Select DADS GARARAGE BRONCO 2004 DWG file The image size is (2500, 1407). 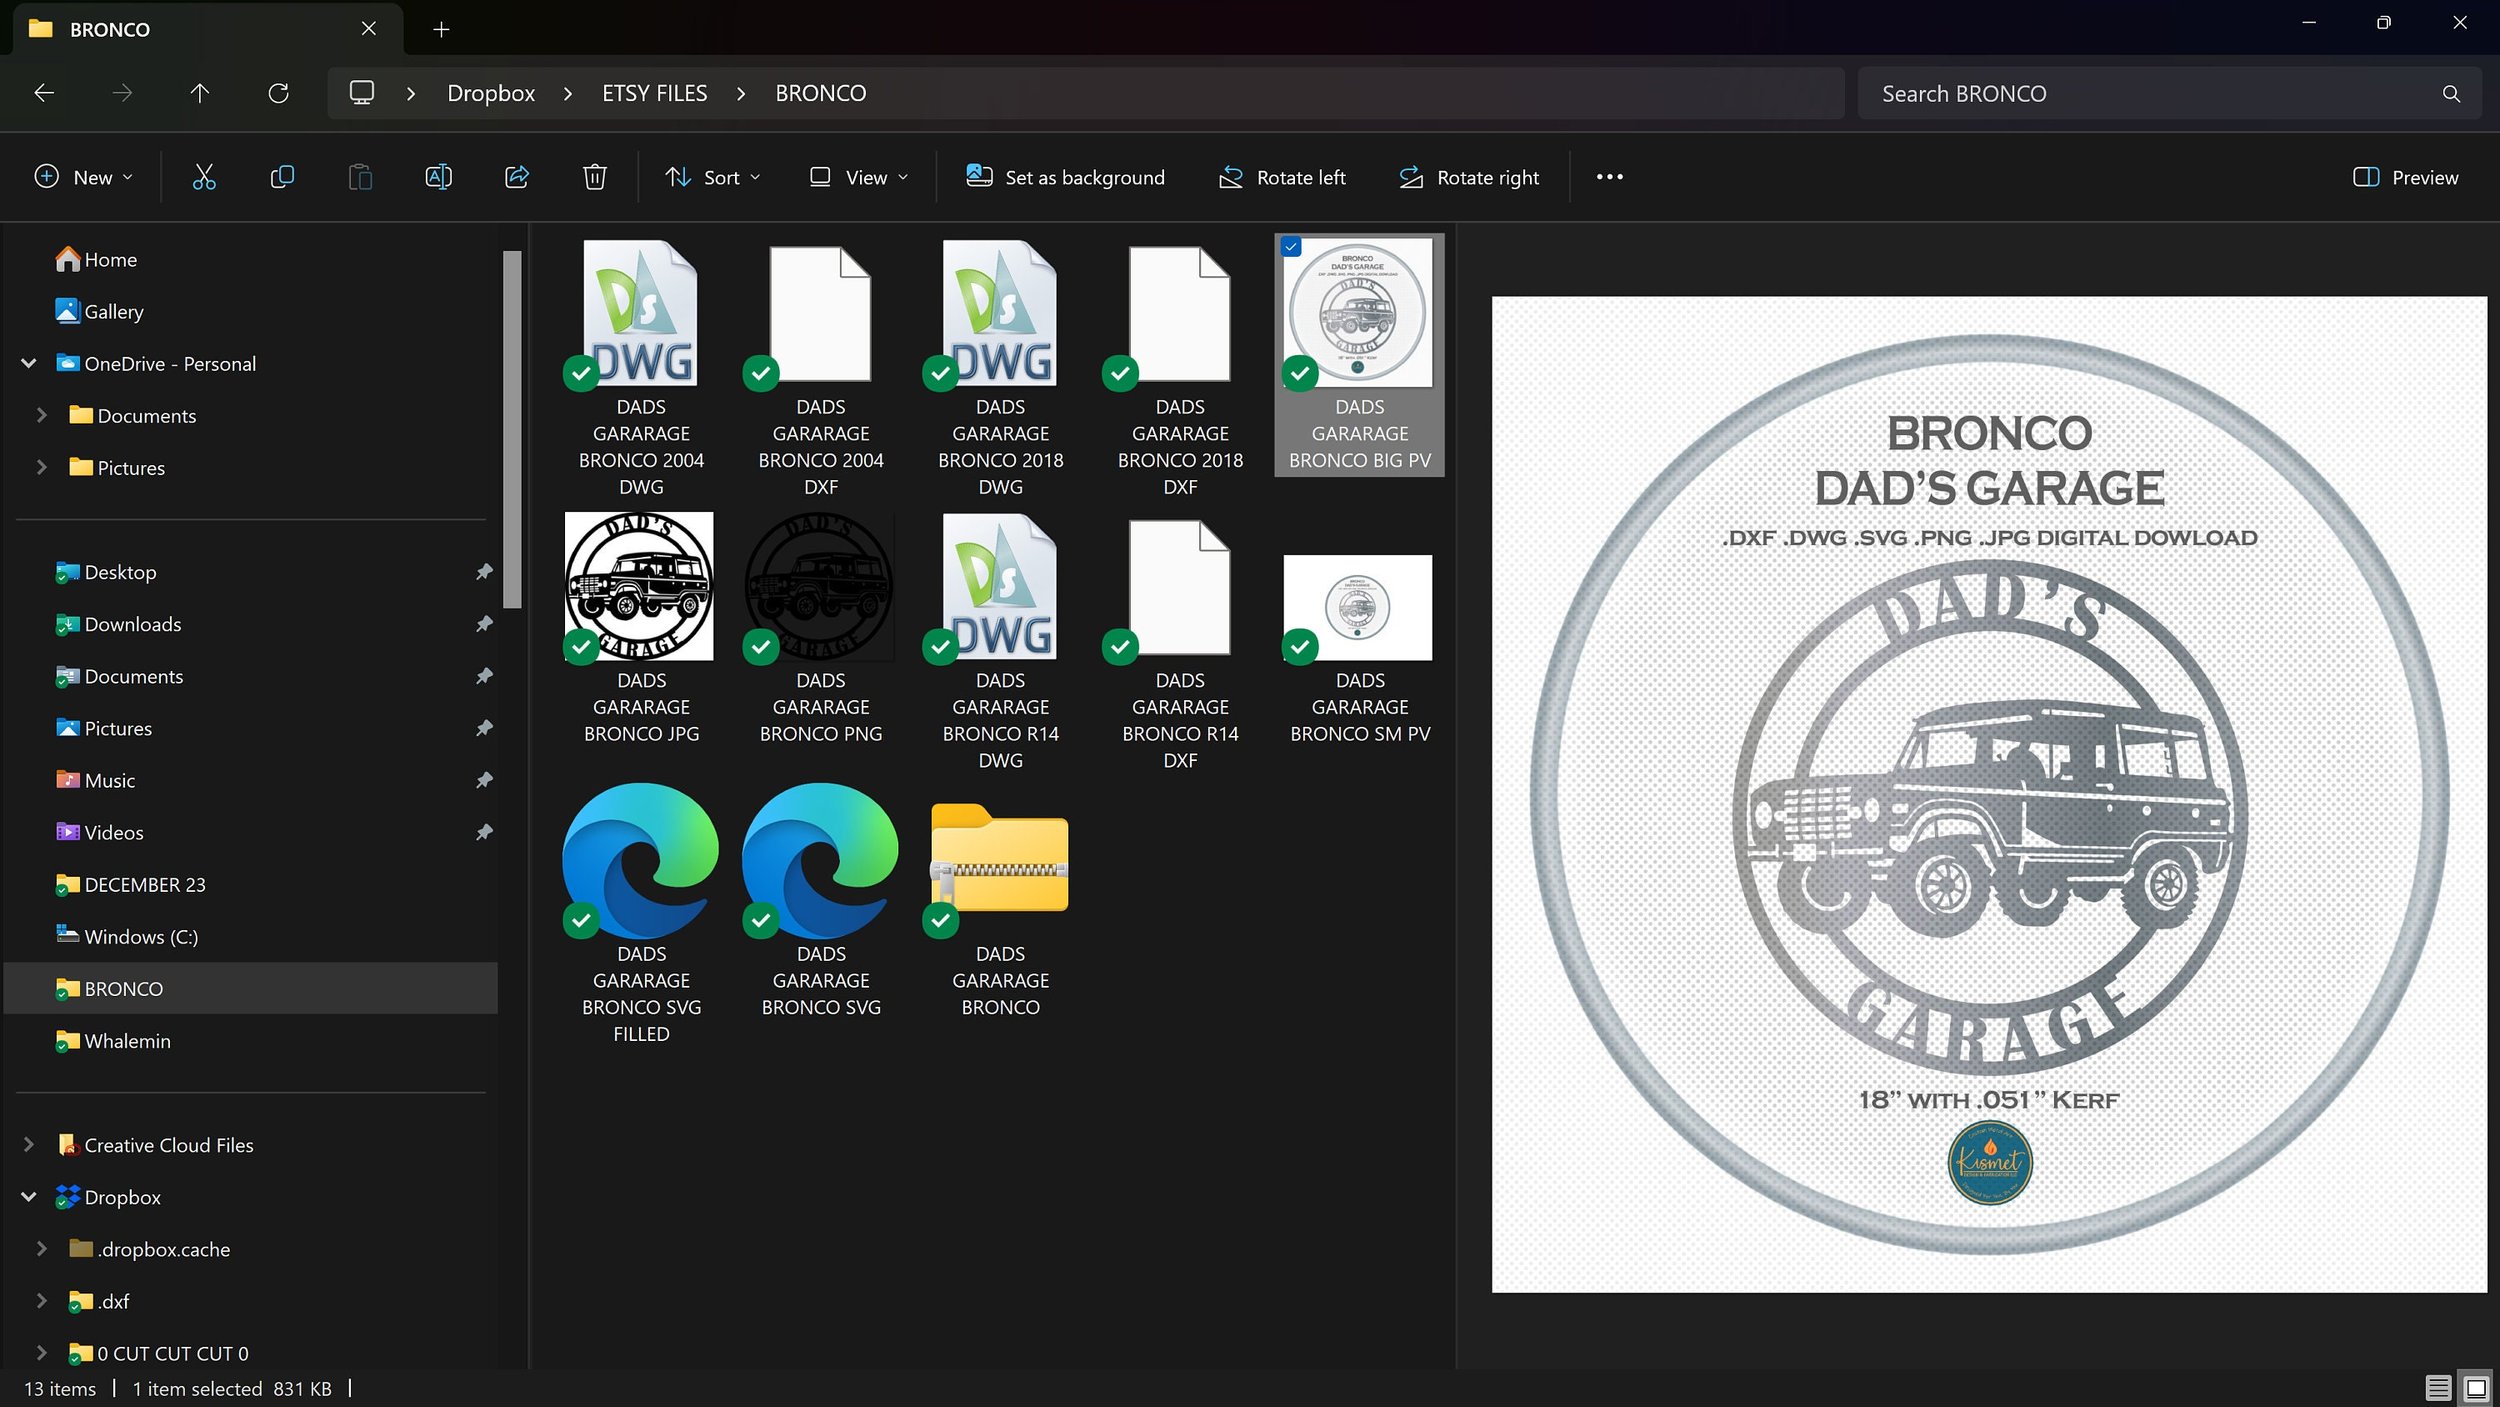point(641,367)
